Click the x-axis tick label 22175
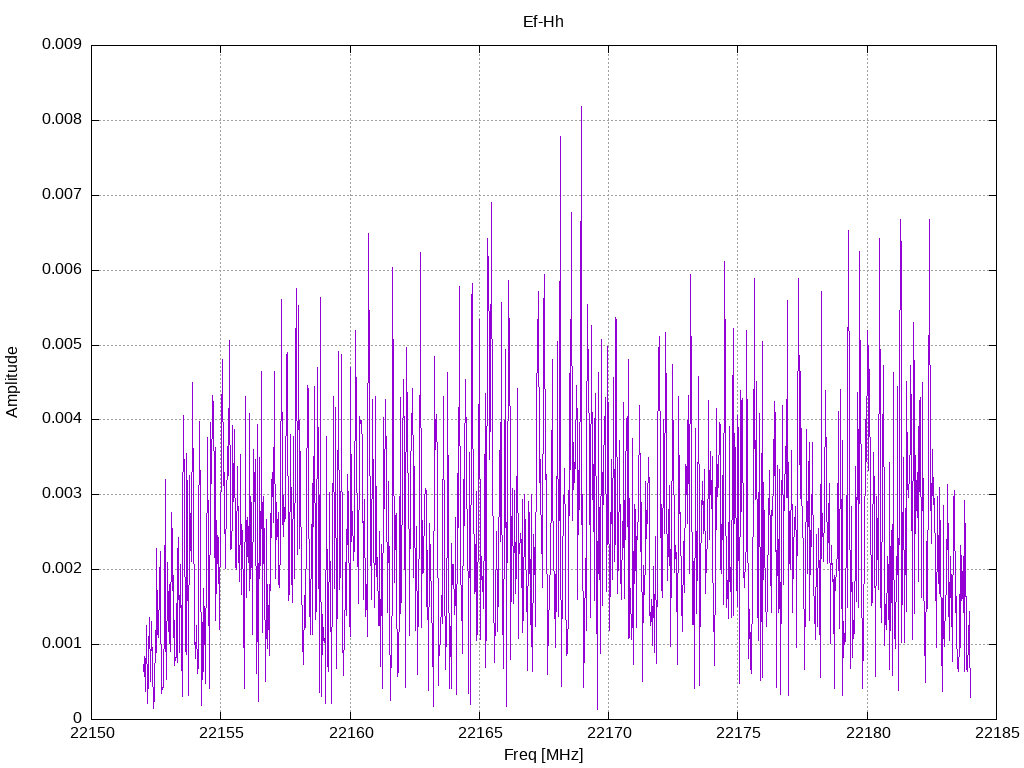Viewport: 1024px width, 768px height. (x=738, y=733)
